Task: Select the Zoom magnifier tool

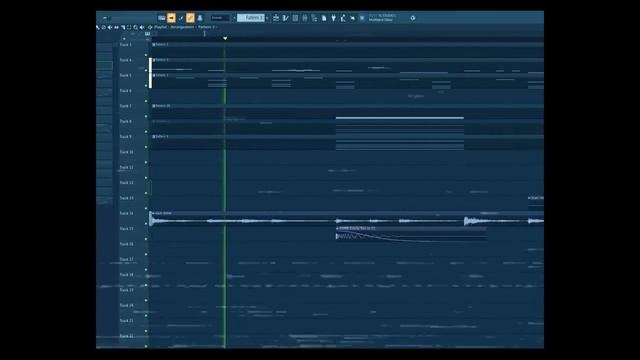Action: tap(136, 27)
